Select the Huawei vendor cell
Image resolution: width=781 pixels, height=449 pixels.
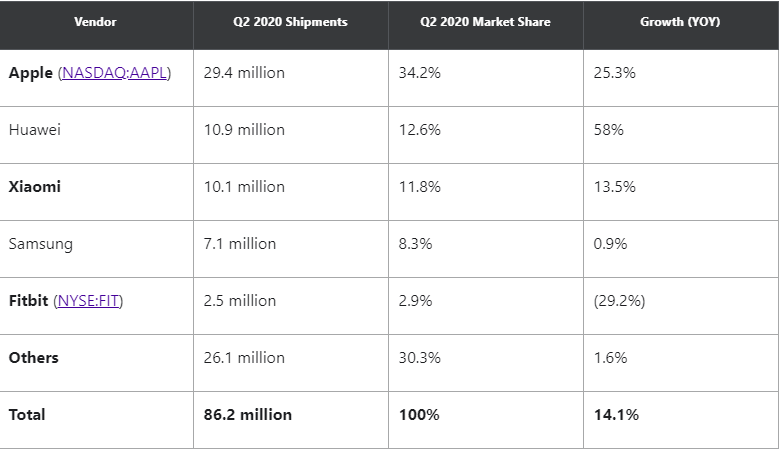(x=34, y=130)
